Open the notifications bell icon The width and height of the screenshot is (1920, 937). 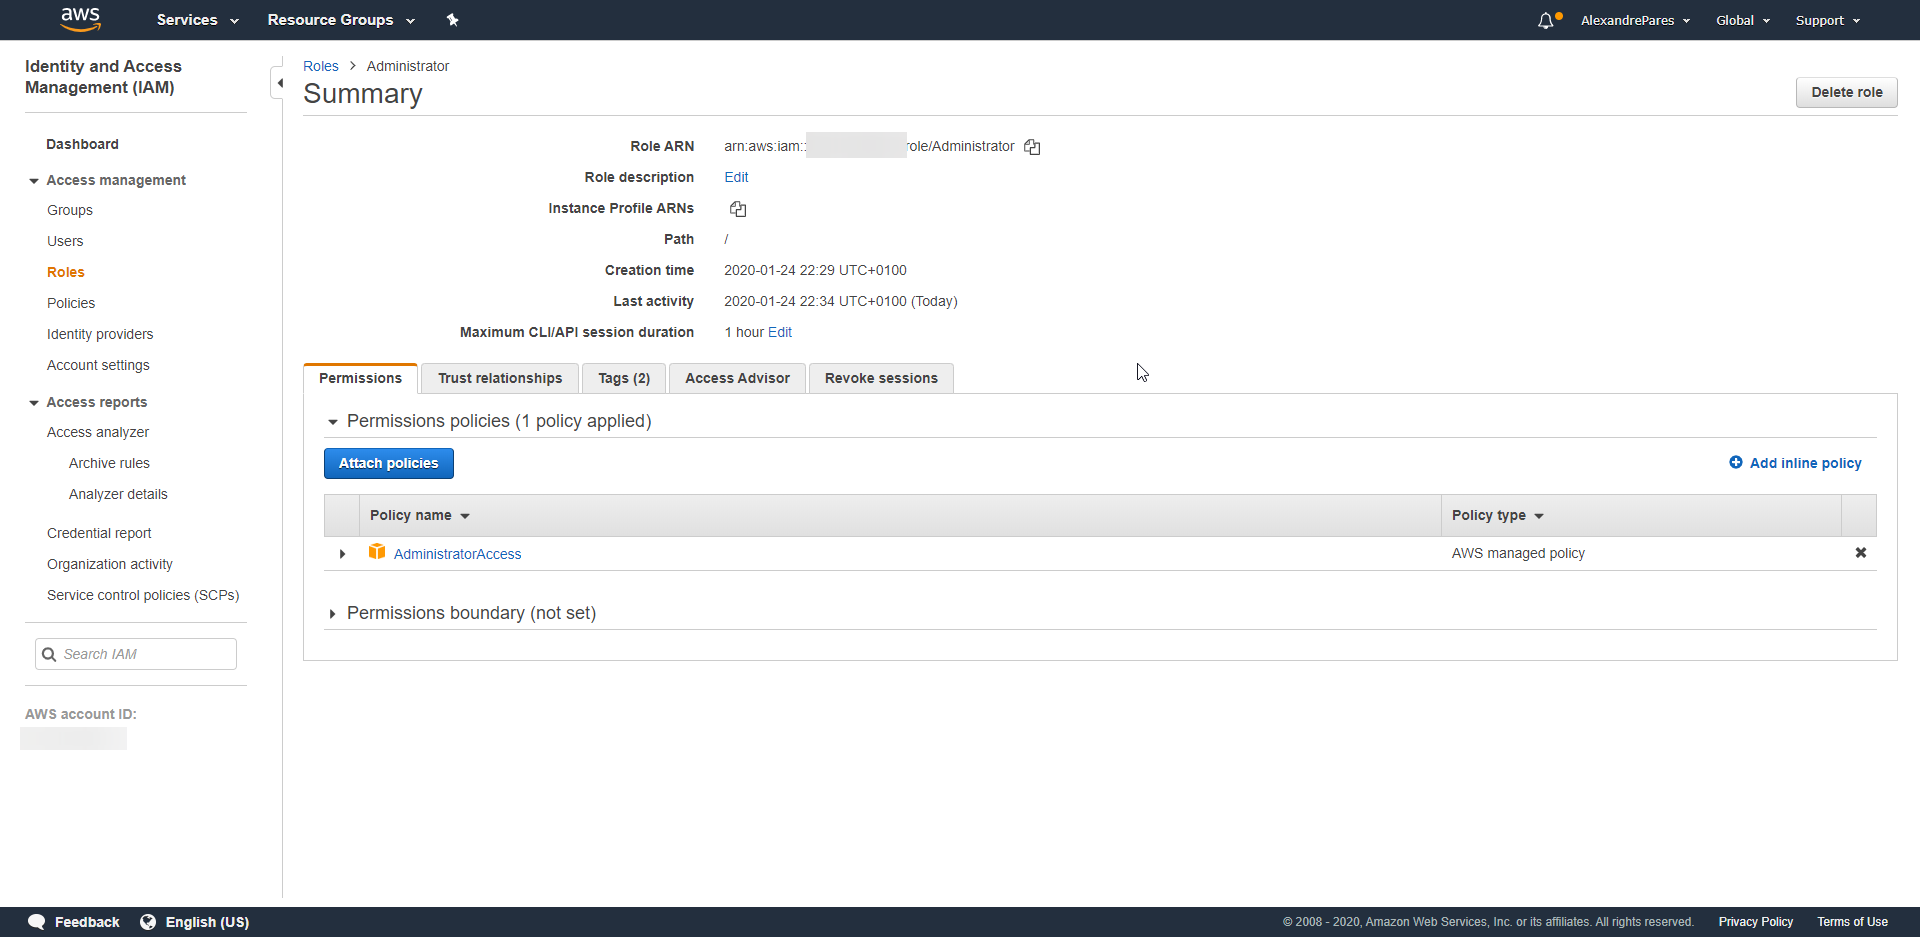coord(1546,20)
